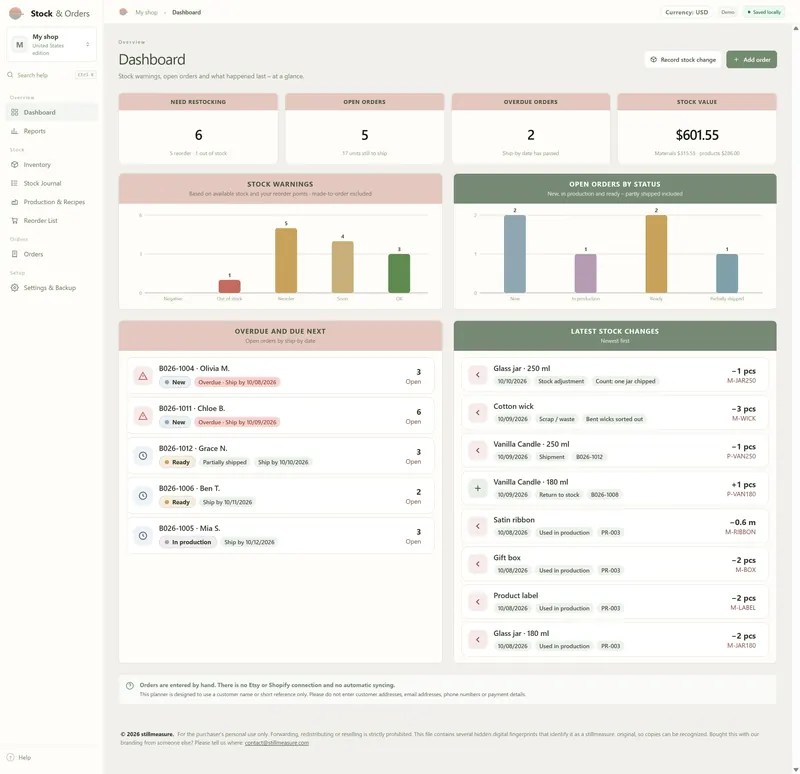
Task: Click plus icon for Vanilla Candle 180 ml
Action: click(x=478, y=488)
